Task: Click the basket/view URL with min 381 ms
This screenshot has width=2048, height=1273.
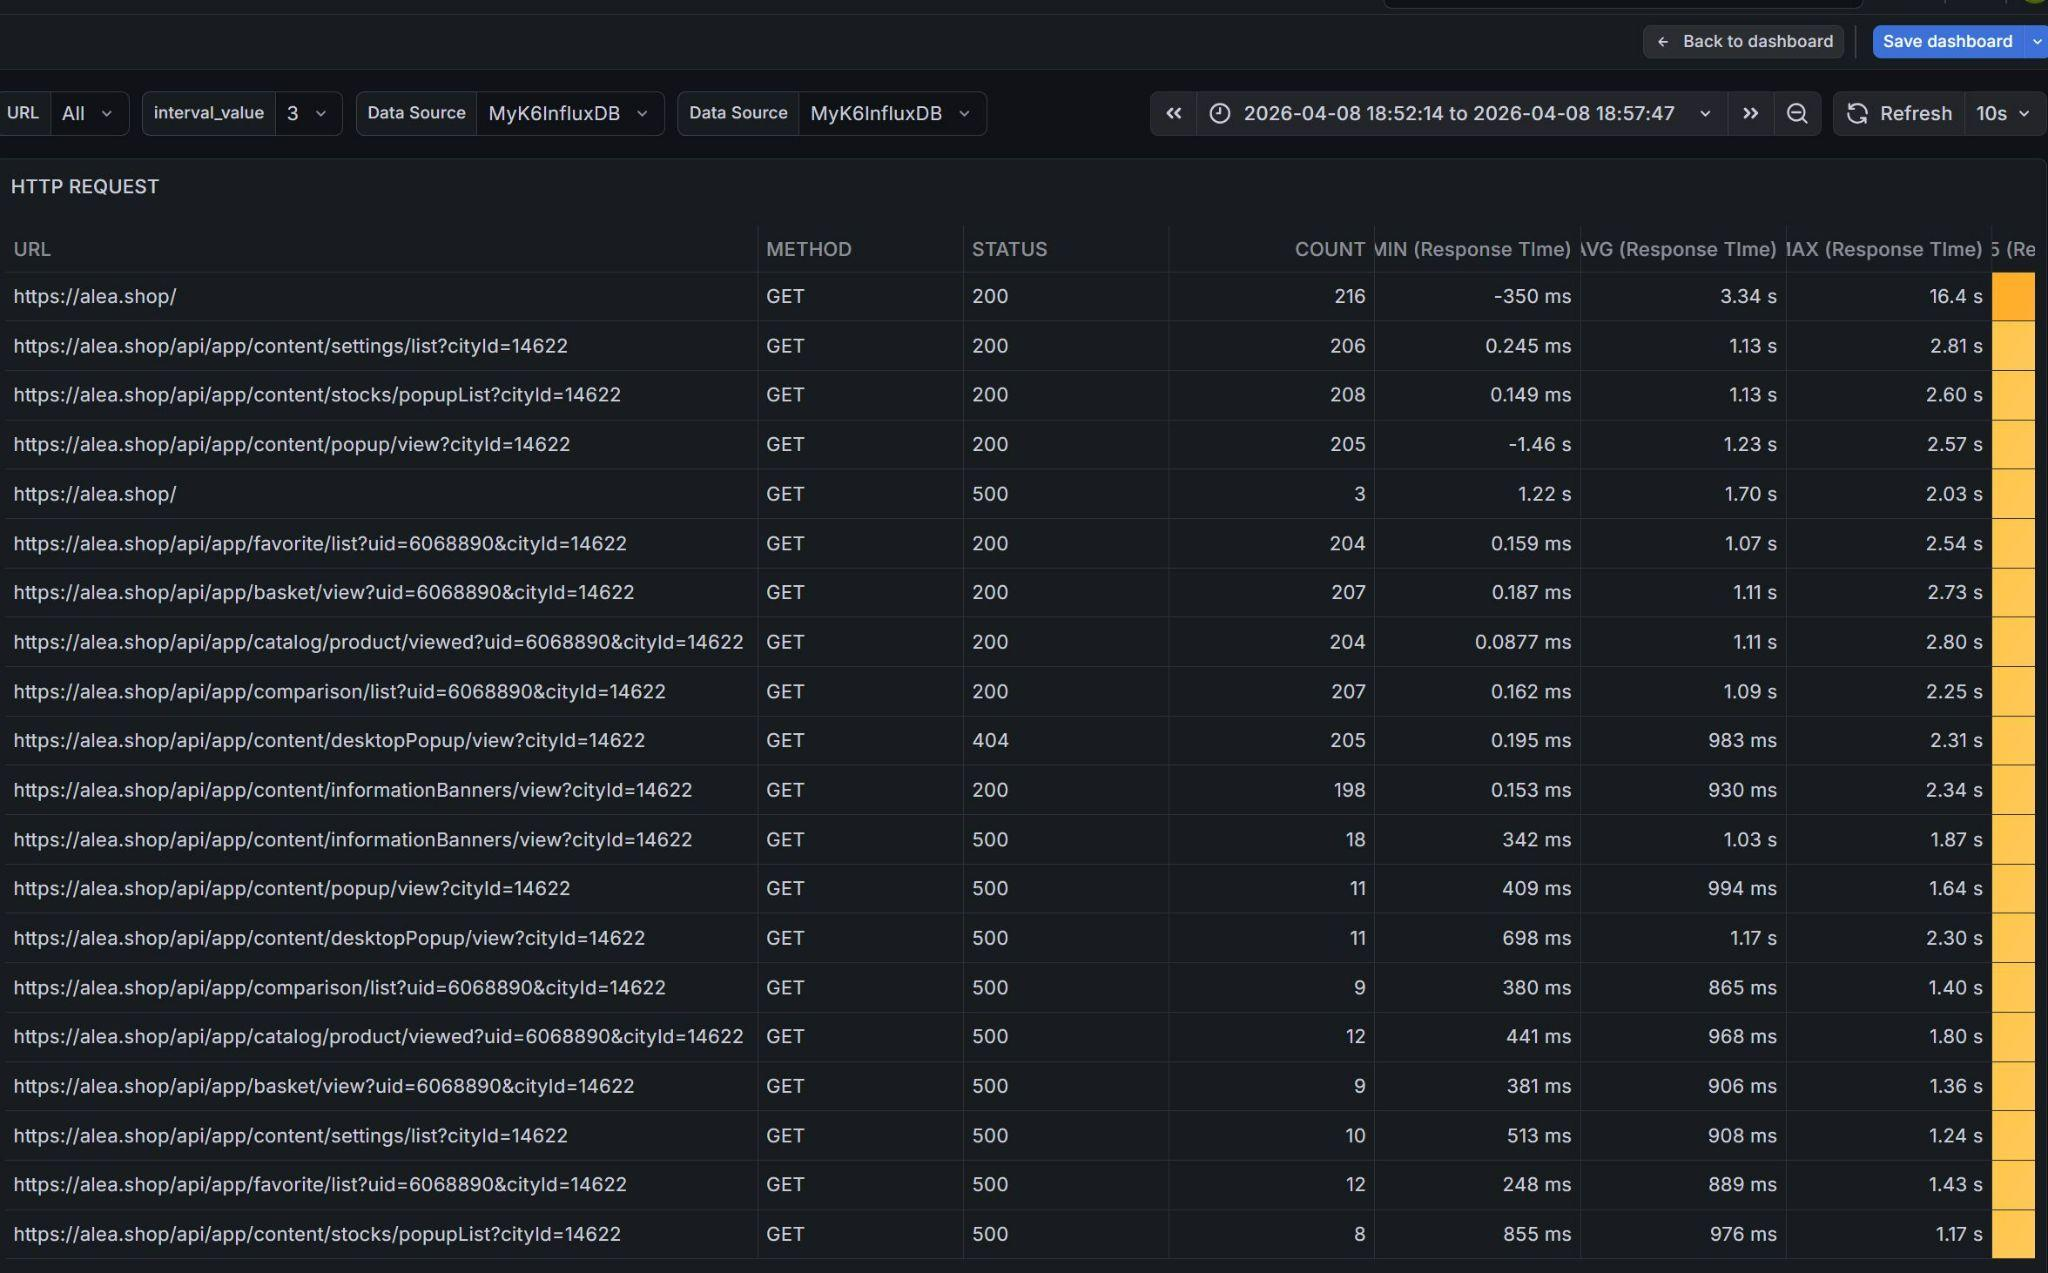Action: click(324, 1086)
